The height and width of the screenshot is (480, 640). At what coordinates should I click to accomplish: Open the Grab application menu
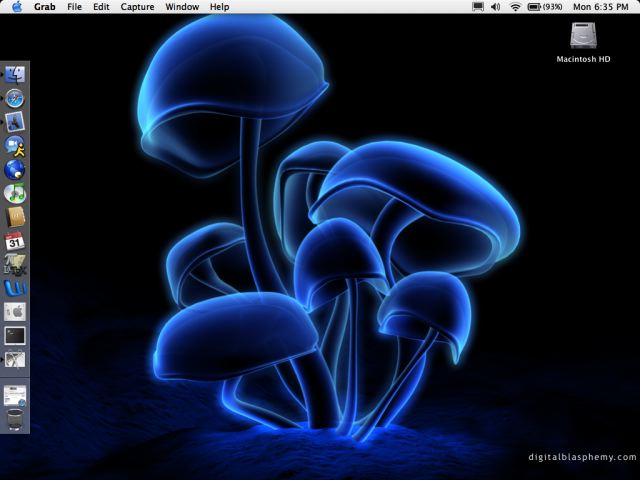pos(44,7)
